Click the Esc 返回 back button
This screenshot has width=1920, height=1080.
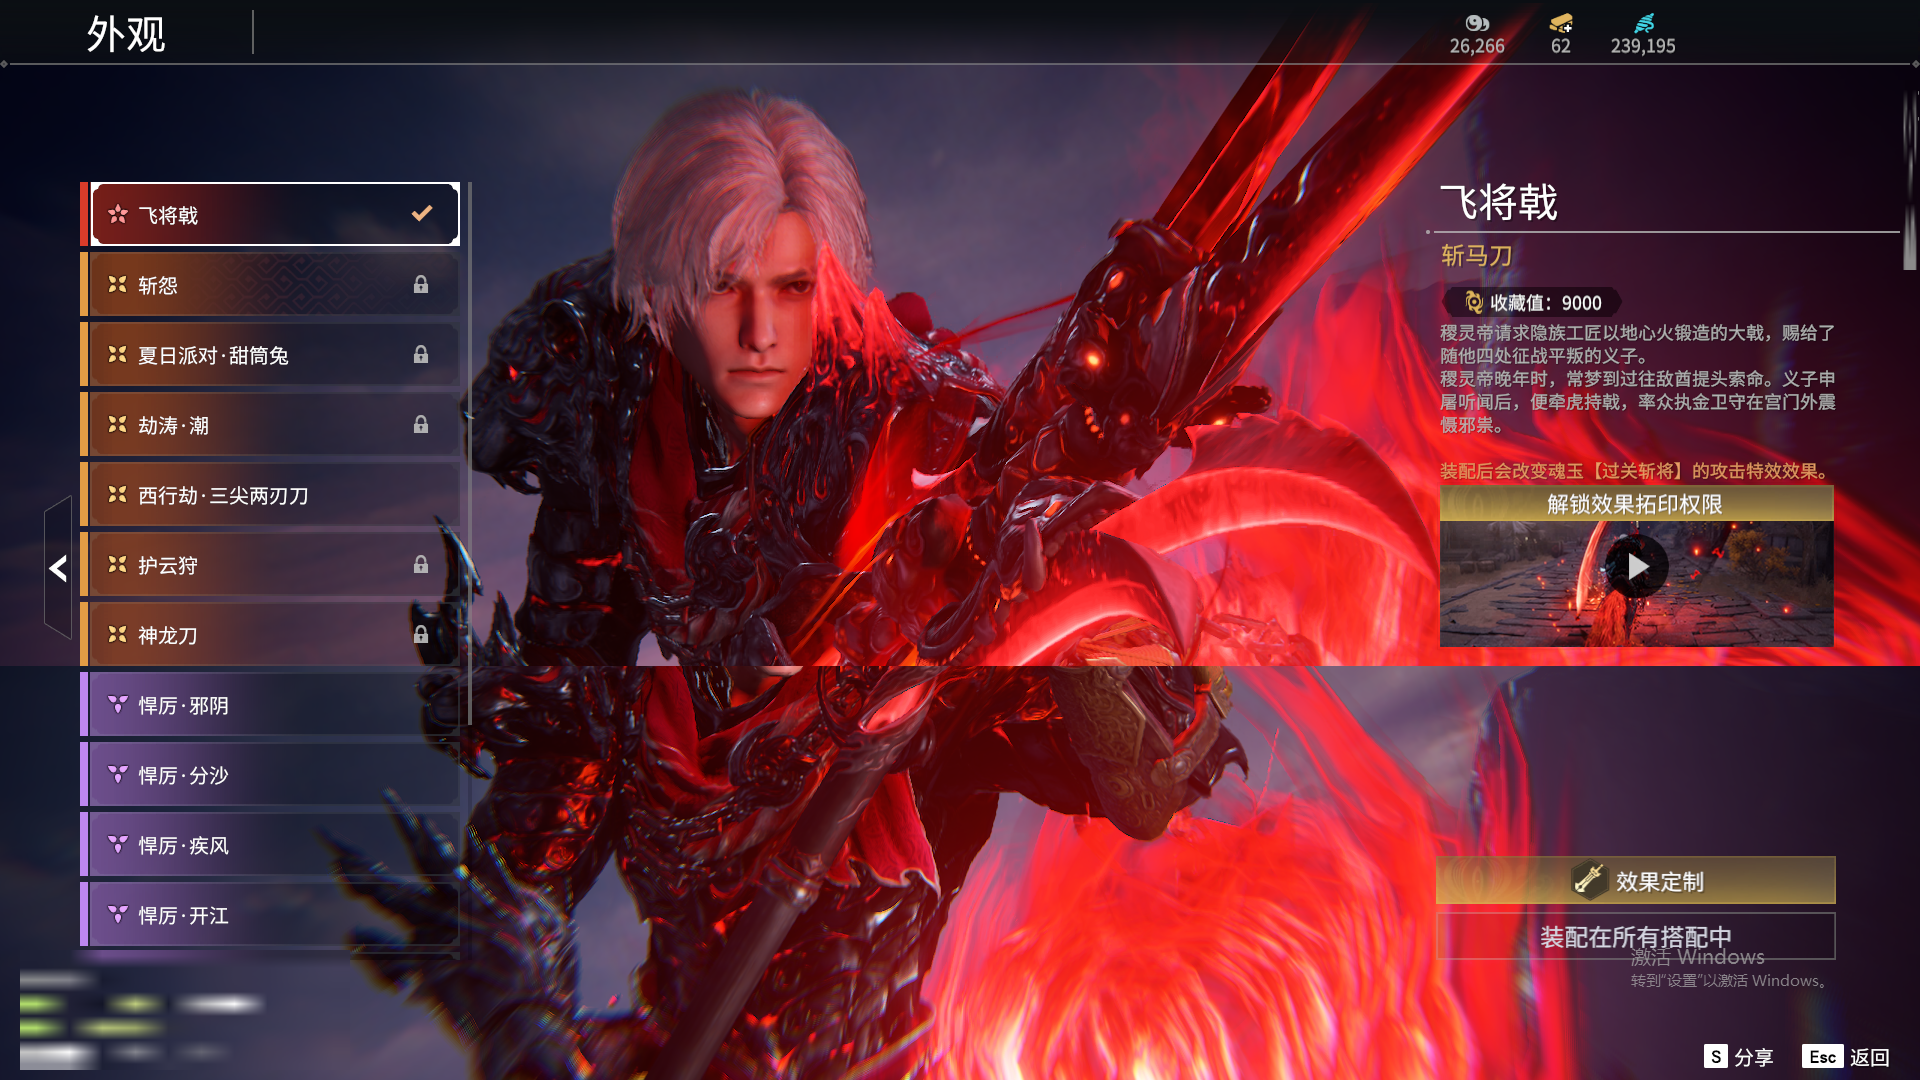pyautogui.click(x=1846, y=1057)
